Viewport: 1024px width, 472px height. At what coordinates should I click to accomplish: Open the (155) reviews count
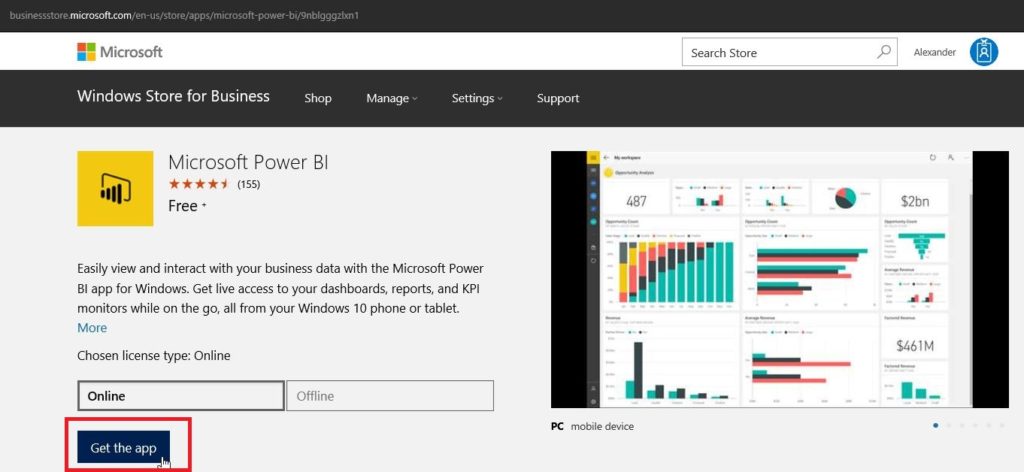pos(248,184)
